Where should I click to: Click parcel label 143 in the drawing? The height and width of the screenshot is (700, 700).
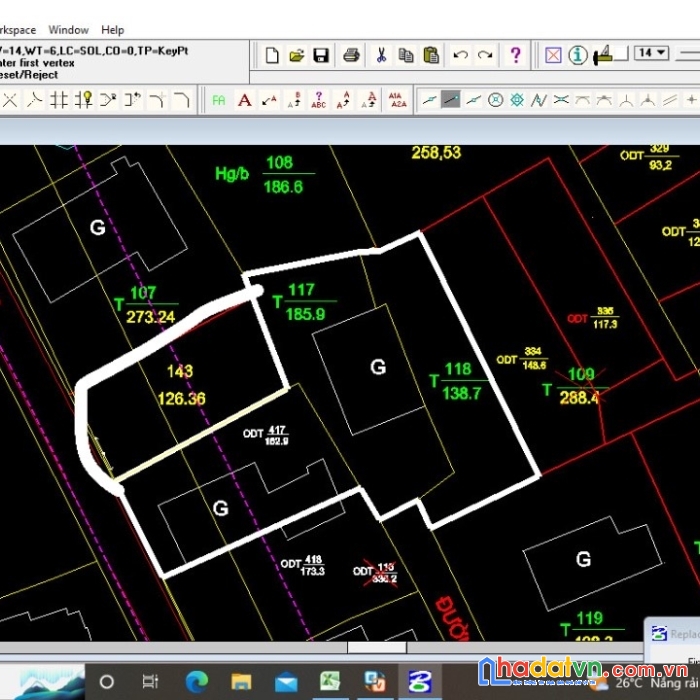click(180, 371)
